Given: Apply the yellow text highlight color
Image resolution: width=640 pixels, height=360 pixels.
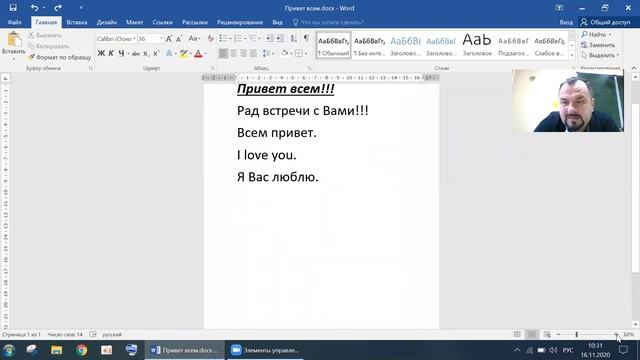Looking at the screenshot, I should tap(184, 53).
